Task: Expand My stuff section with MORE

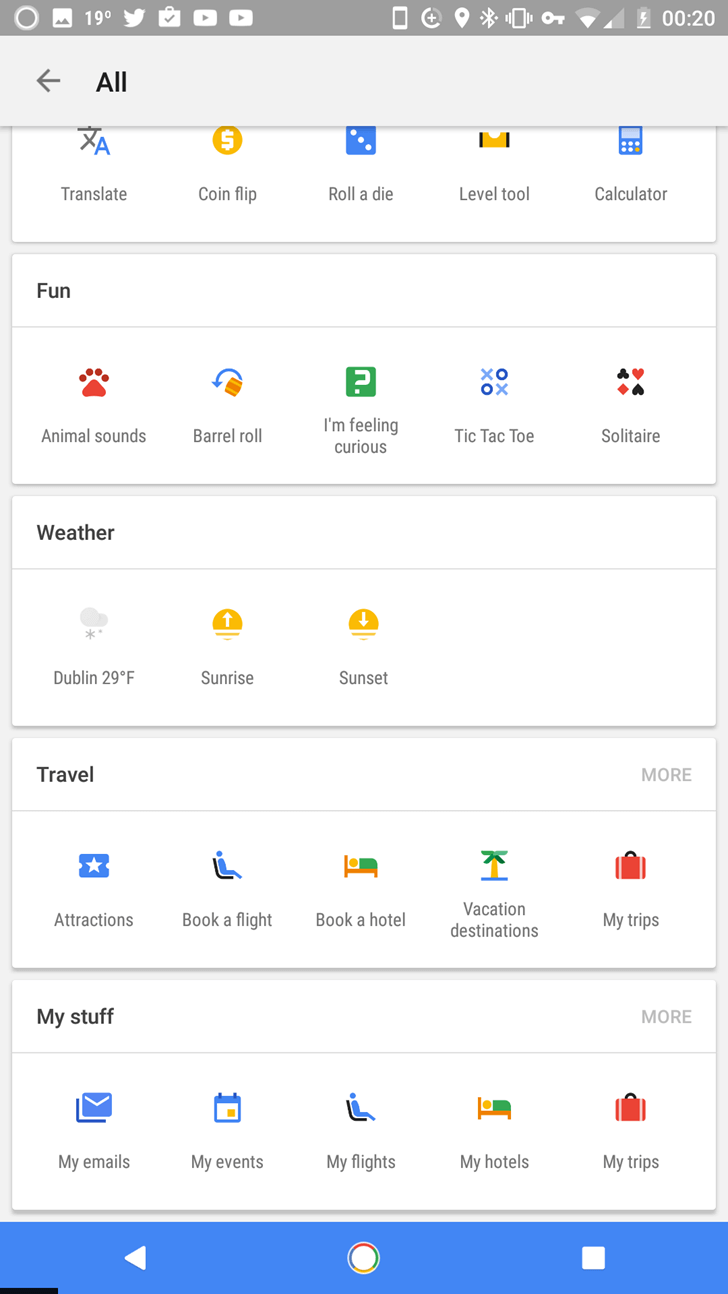Action: pyautogui.click(x=666, y=1017)
